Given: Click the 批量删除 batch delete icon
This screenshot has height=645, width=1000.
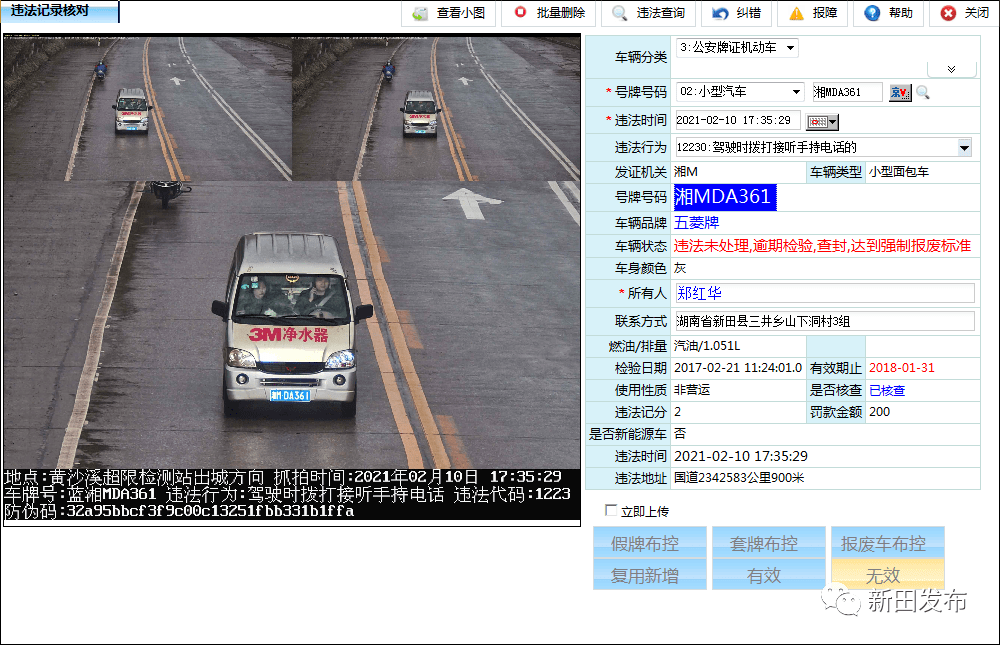Looking at the screenshot, I should tap(520, 13).
